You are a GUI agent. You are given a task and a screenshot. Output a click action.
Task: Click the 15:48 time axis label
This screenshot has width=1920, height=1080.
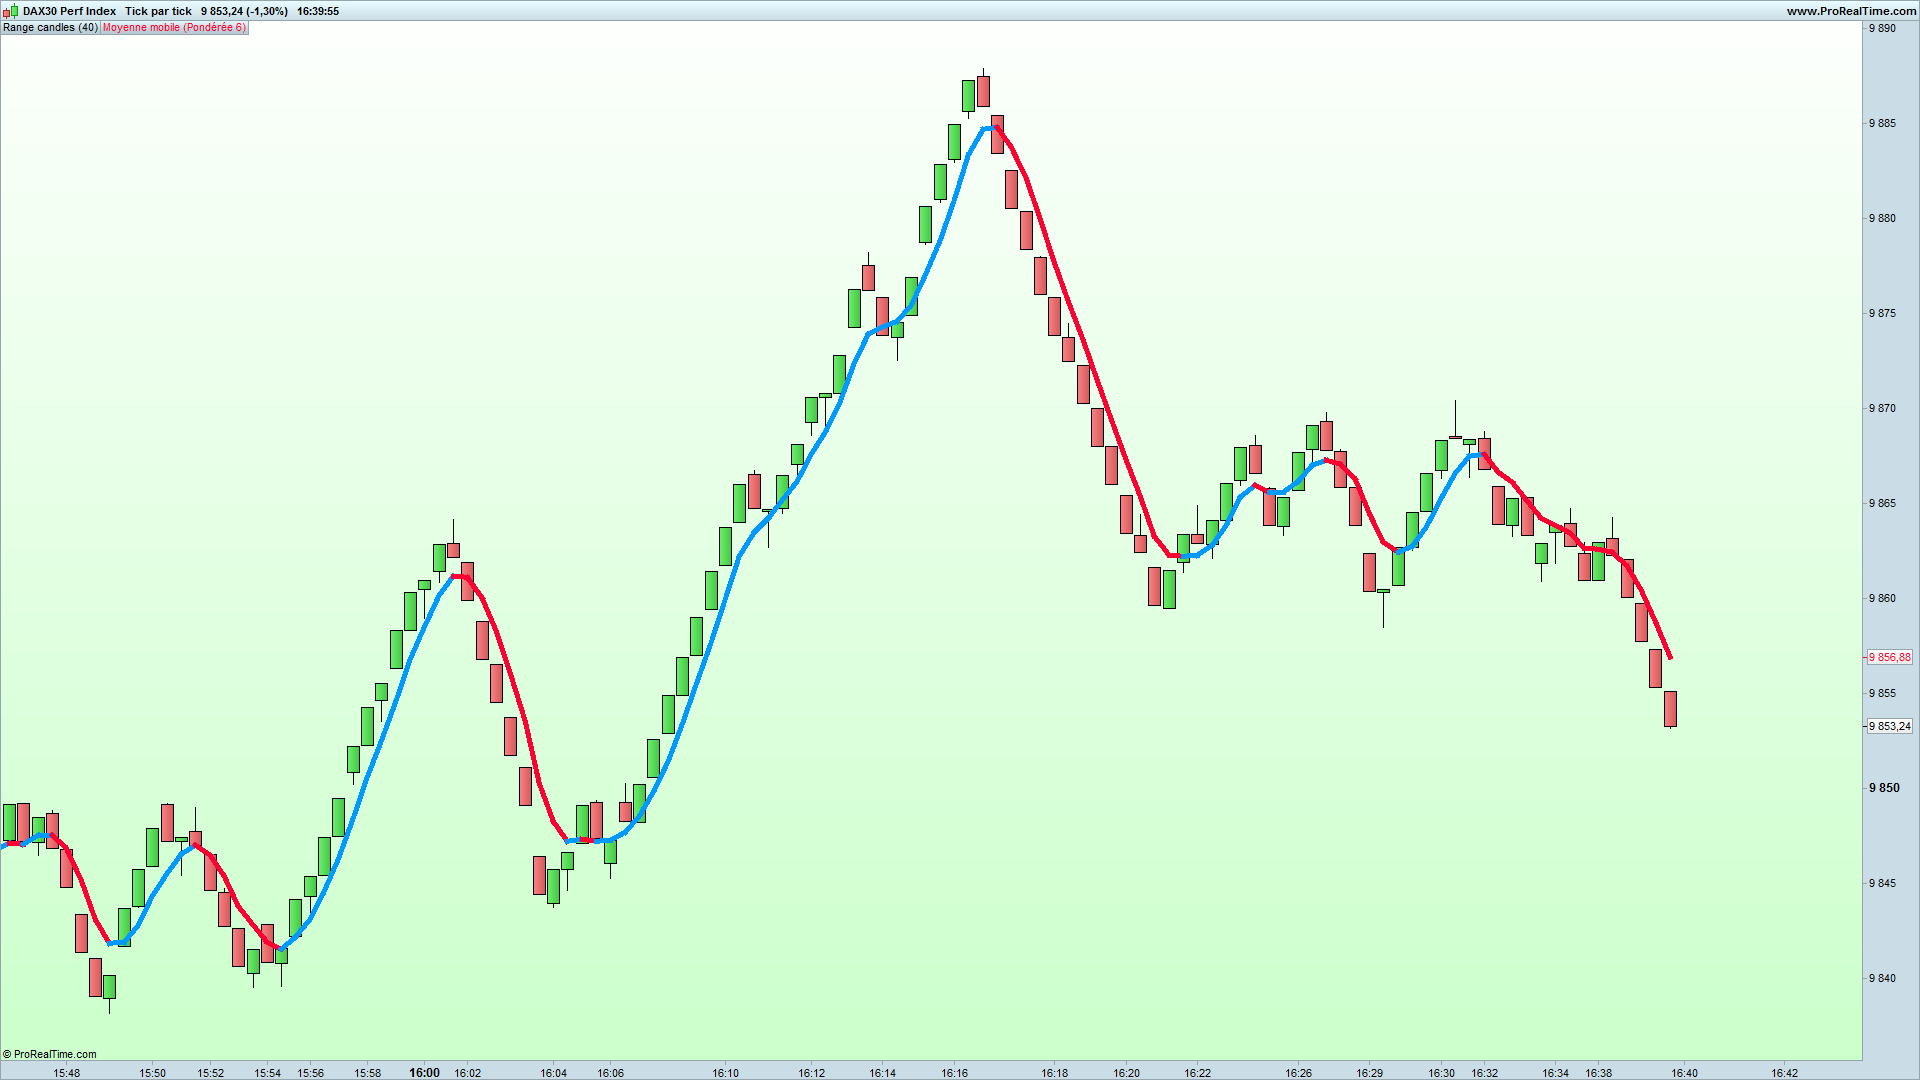(x=67, y=1073)
